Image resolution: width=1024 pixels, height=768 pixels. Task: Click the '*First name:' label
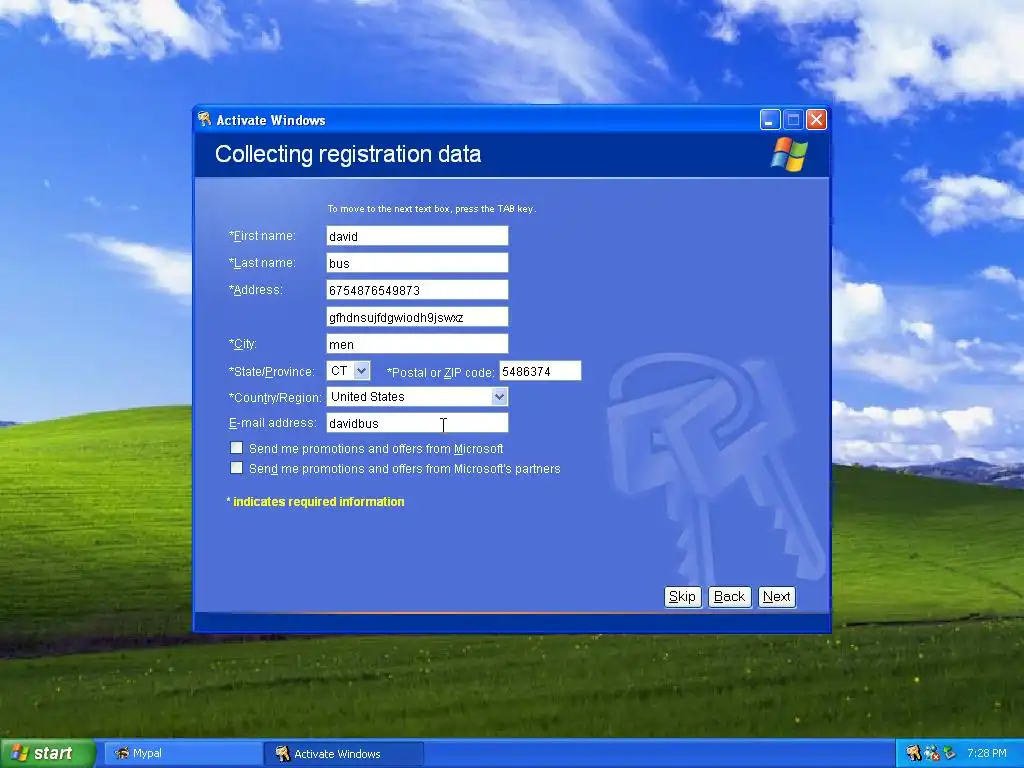262,236
